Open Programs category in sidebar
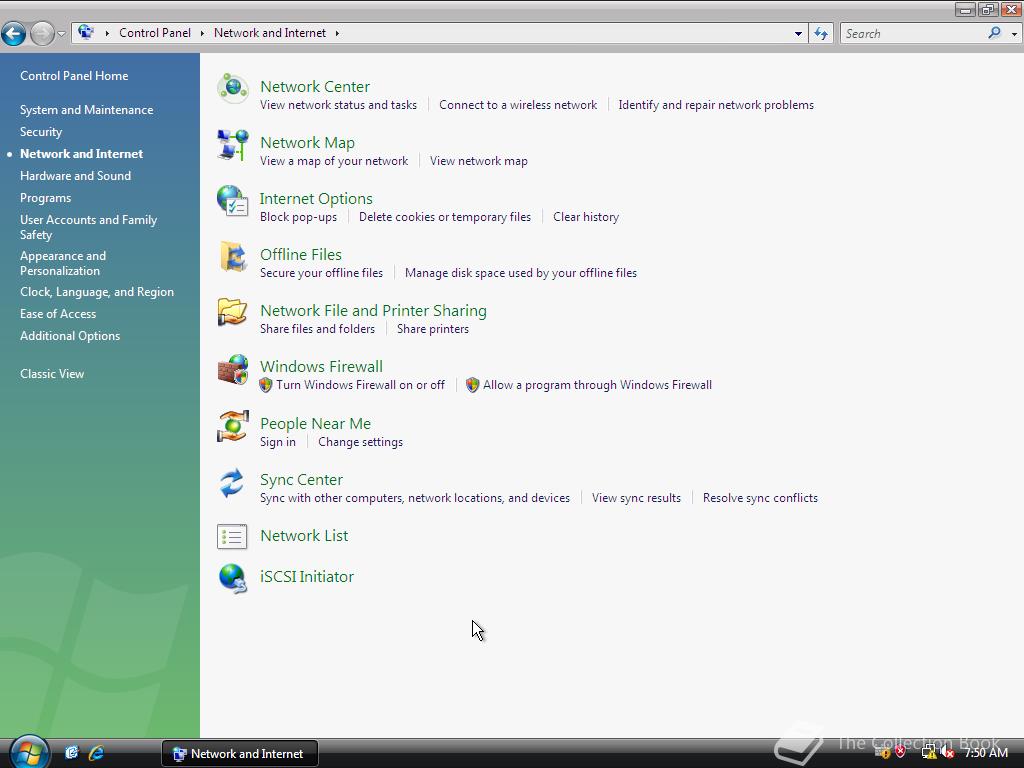The height and width of the screenshot is (768, 1024). click(46, 198)
